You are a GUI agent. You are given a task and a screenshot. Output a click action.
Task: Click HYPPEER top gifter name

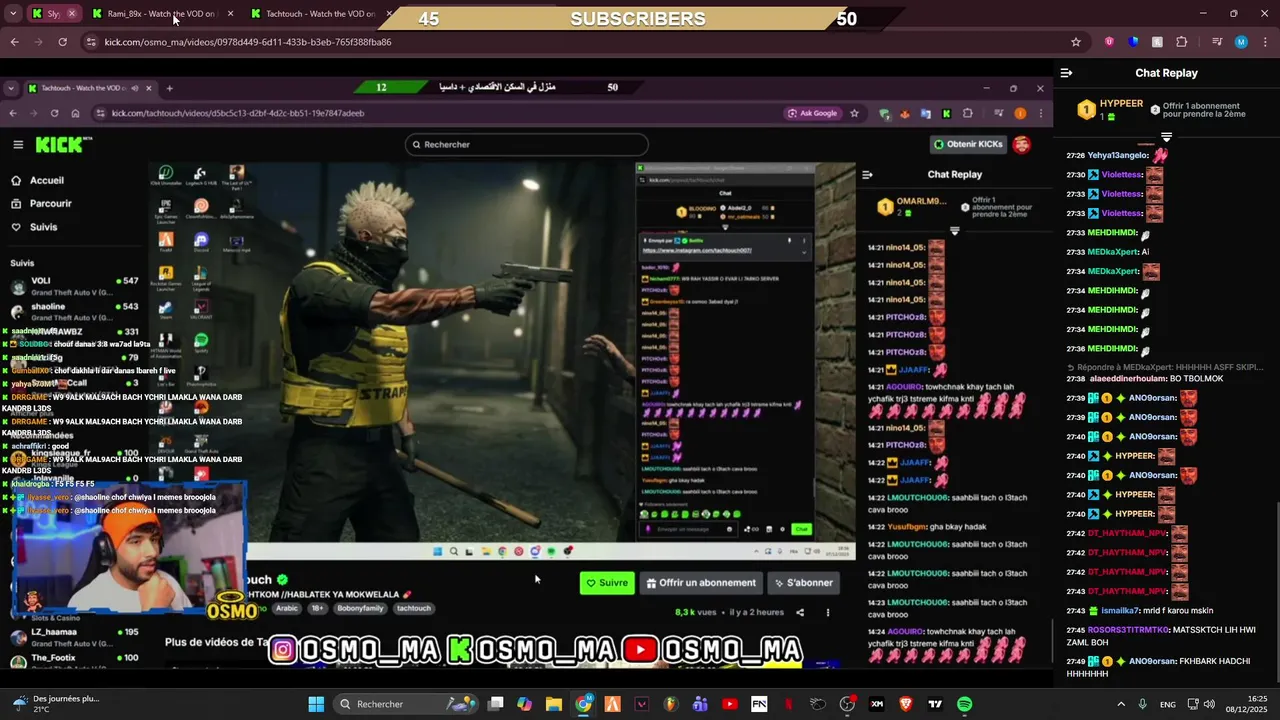[1121, 104]
